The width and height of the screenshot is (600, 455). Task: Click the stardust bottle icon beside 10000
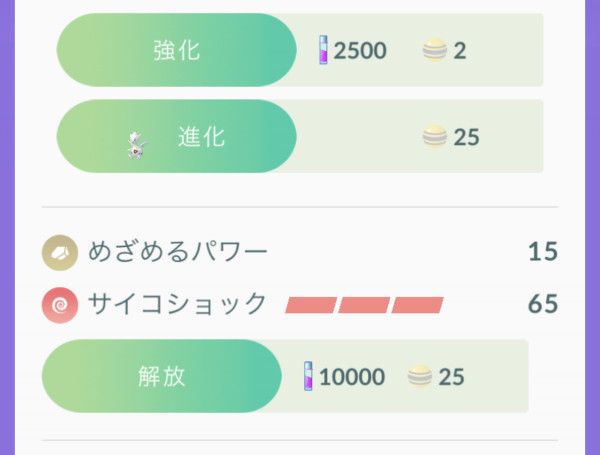(x=308, y=376)
